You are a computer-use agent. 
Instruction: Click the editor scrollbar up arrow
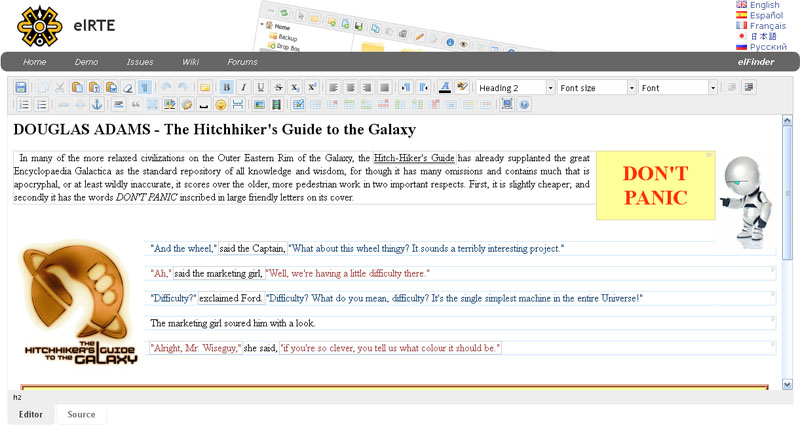coord(787,120)
